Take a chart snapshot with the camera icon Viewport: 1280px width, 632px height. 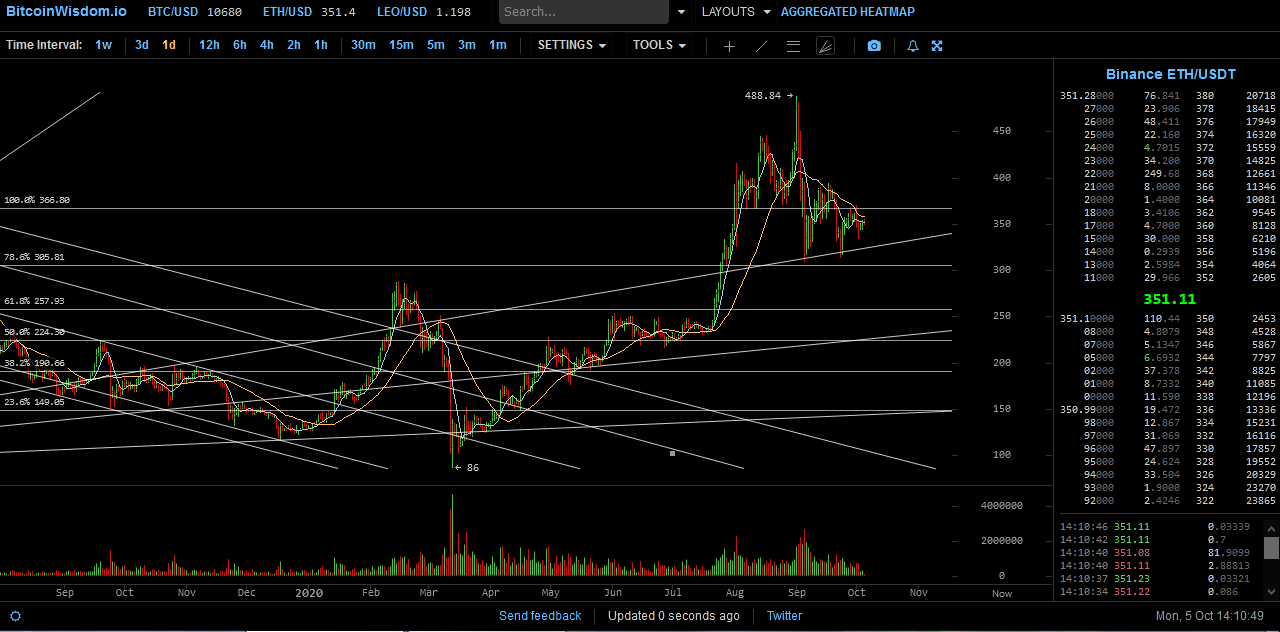[874, 46]
